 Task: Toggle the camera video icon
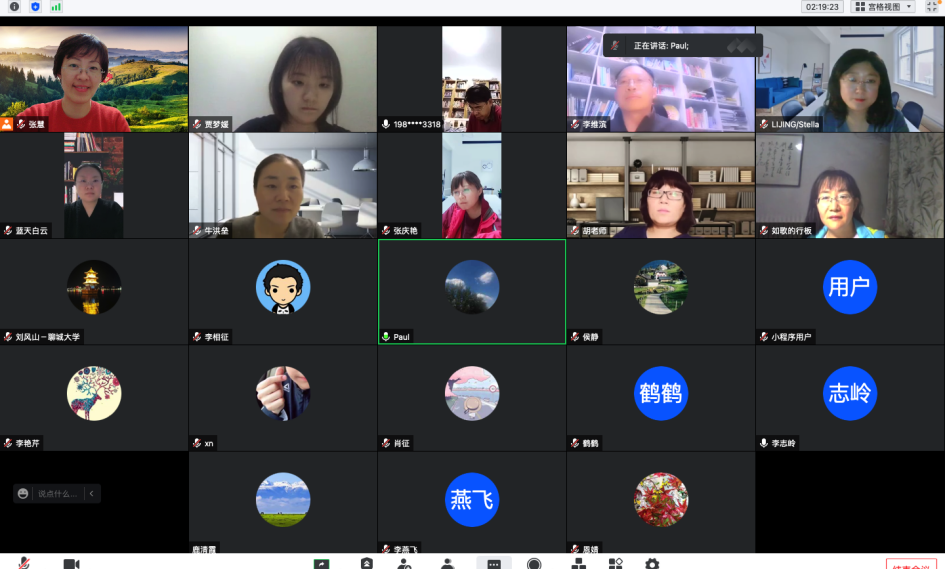point(71,563)
